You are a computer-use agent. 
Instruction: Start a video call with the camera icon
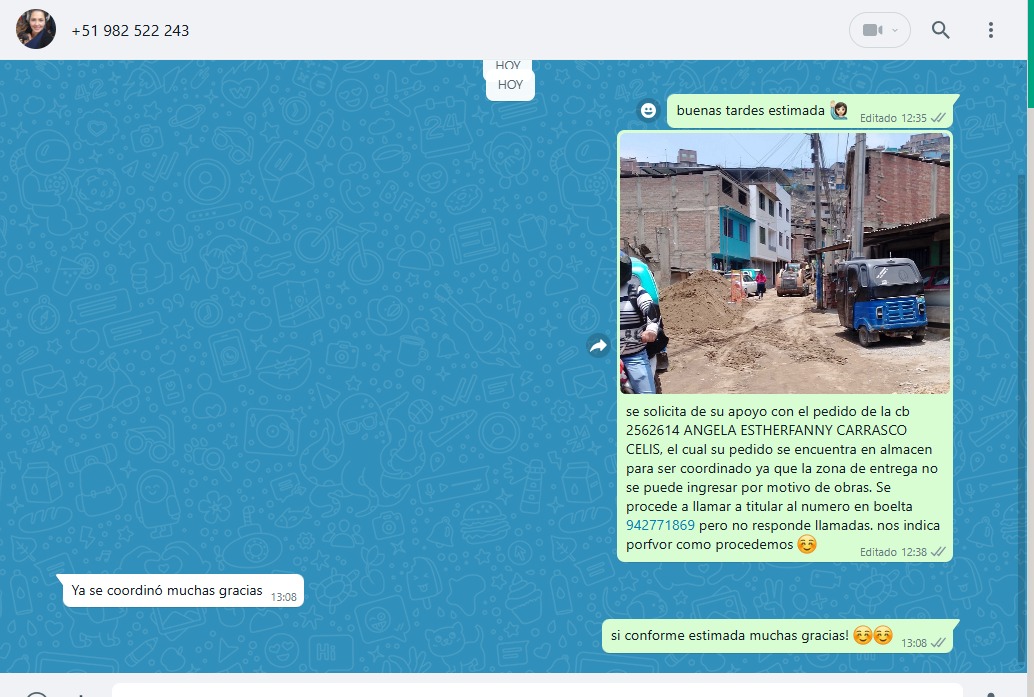871,30
